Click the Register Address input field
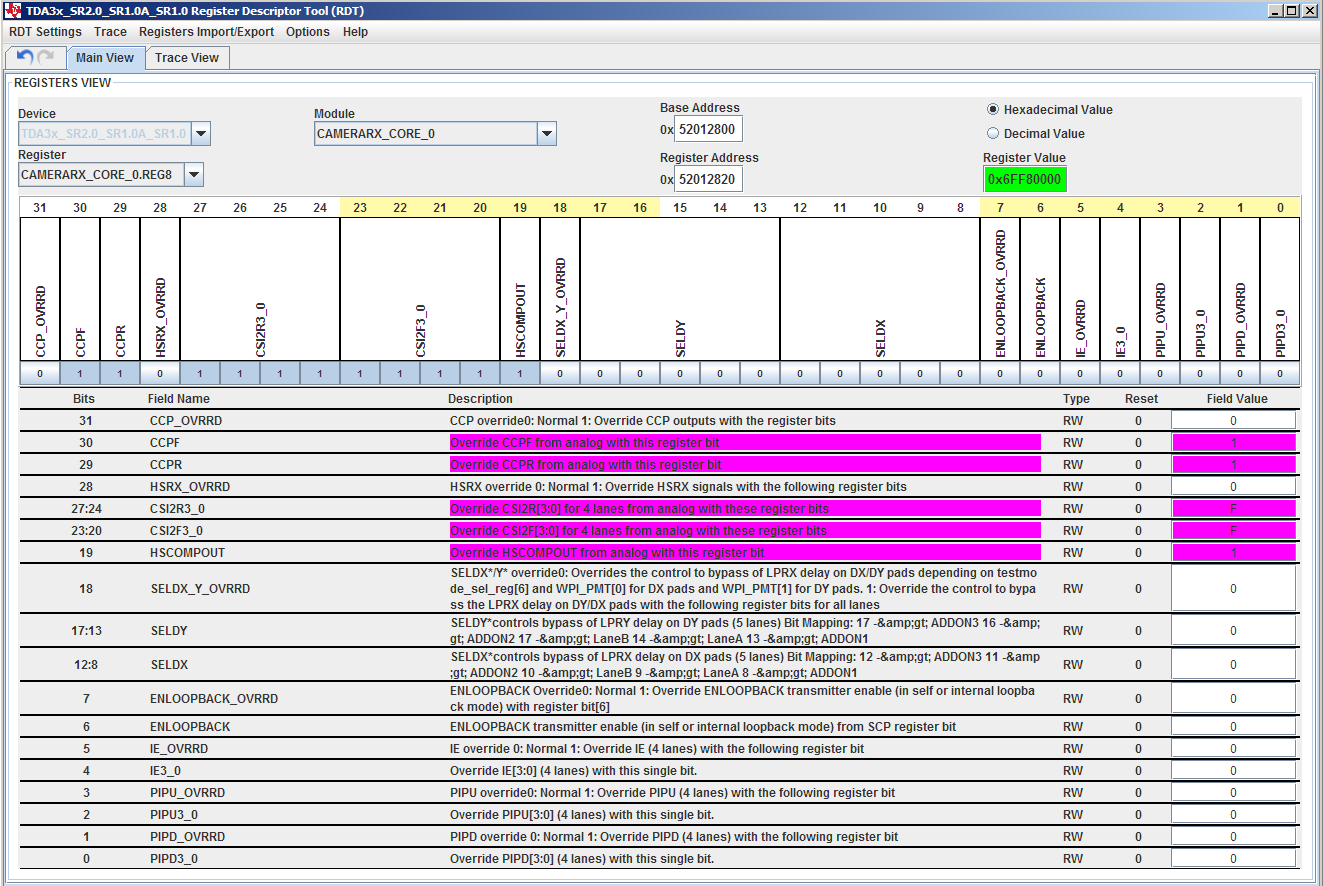This screenshot has width=1323, height=886. (709, 180)
